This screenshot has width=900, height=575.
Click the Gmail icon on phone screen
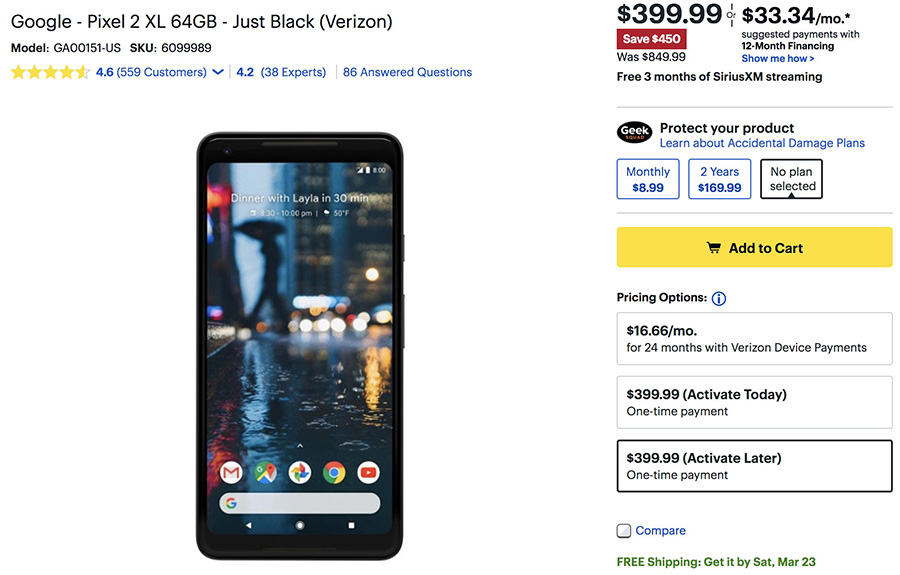pyautogui.click(x=231, y=471)
